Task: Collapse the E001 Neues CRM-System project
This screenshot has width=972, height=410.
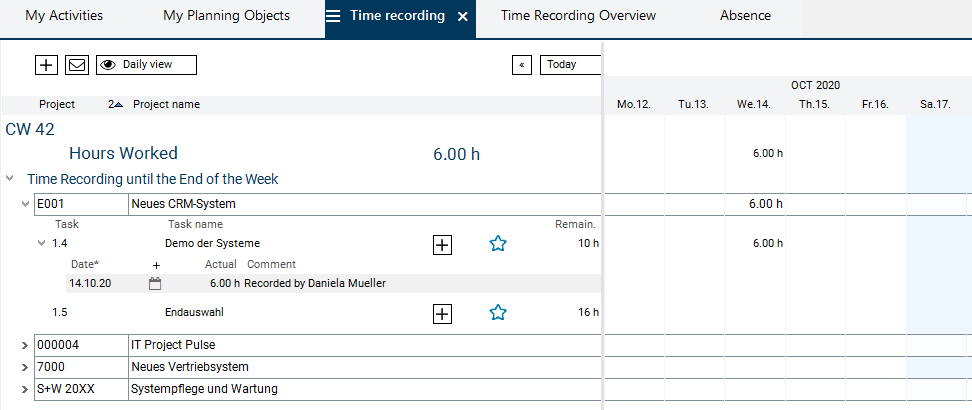Action: [x=25, y=204]
